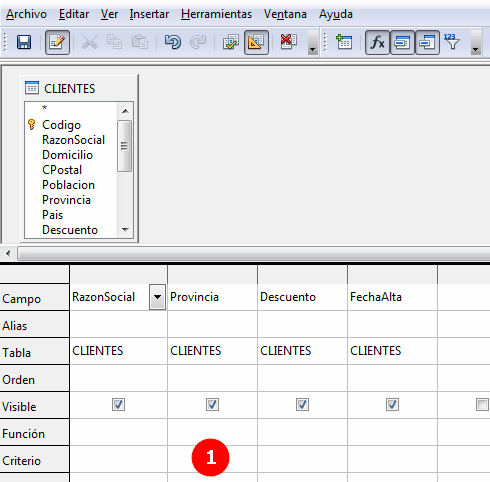Click the Criterio cell under RazonSocial
The height and width of the screenshot is (482, 490).
(x=118, y=459)
